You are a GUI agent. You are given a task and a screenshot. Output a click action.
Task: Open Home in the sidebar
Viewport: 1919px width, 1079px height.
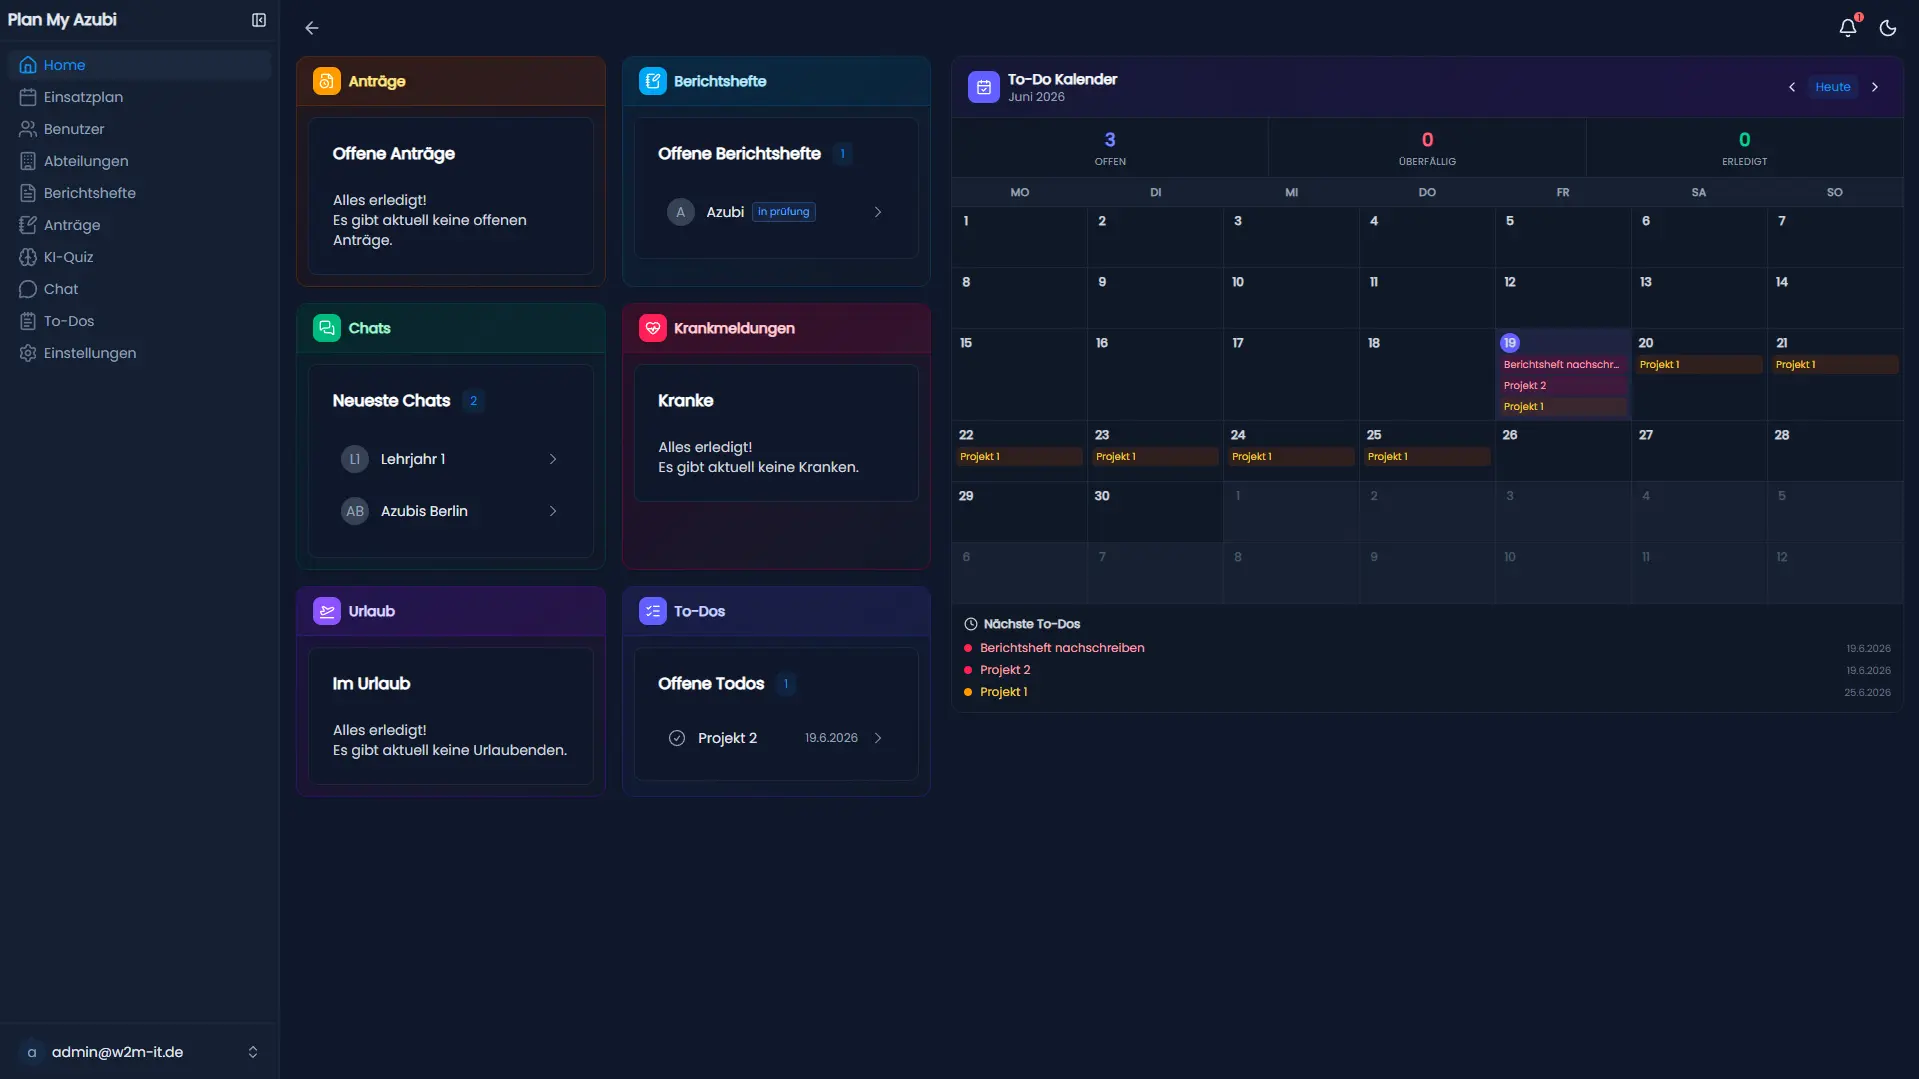pyautogui.click(x=140, y=65)
